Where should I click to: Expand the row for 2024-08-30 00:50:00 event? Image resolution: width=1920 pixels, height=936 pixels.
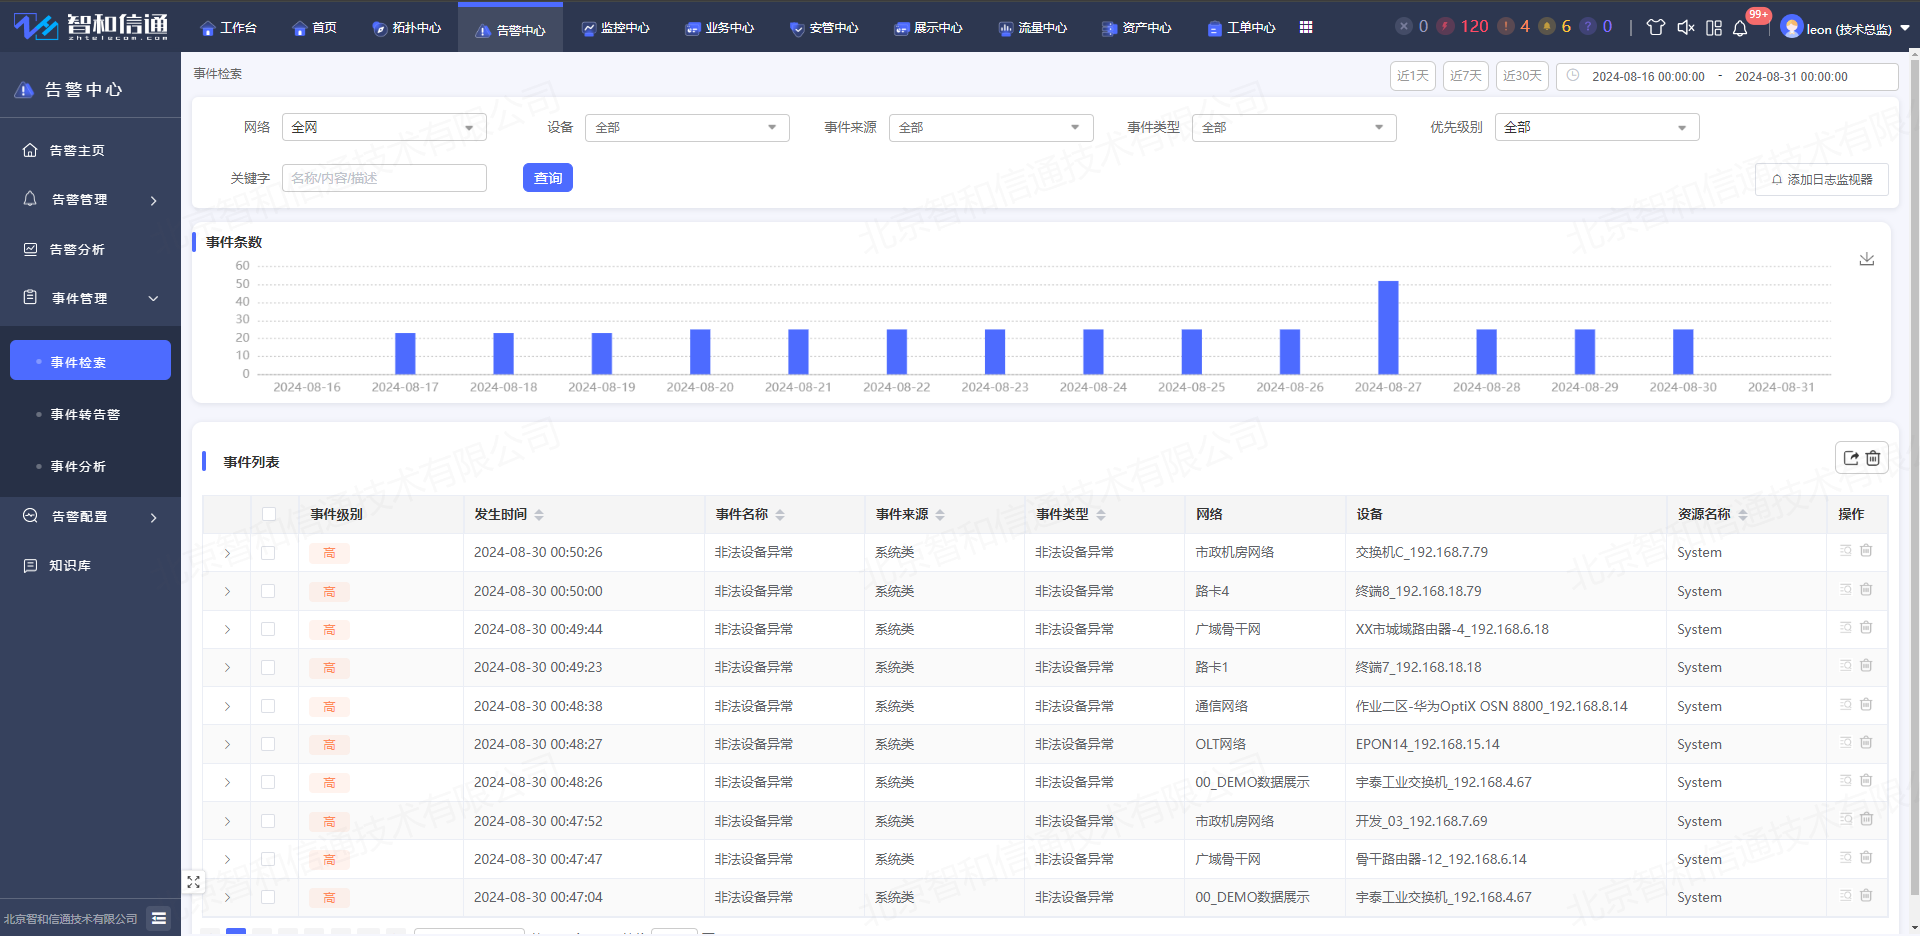click(227, 592)
